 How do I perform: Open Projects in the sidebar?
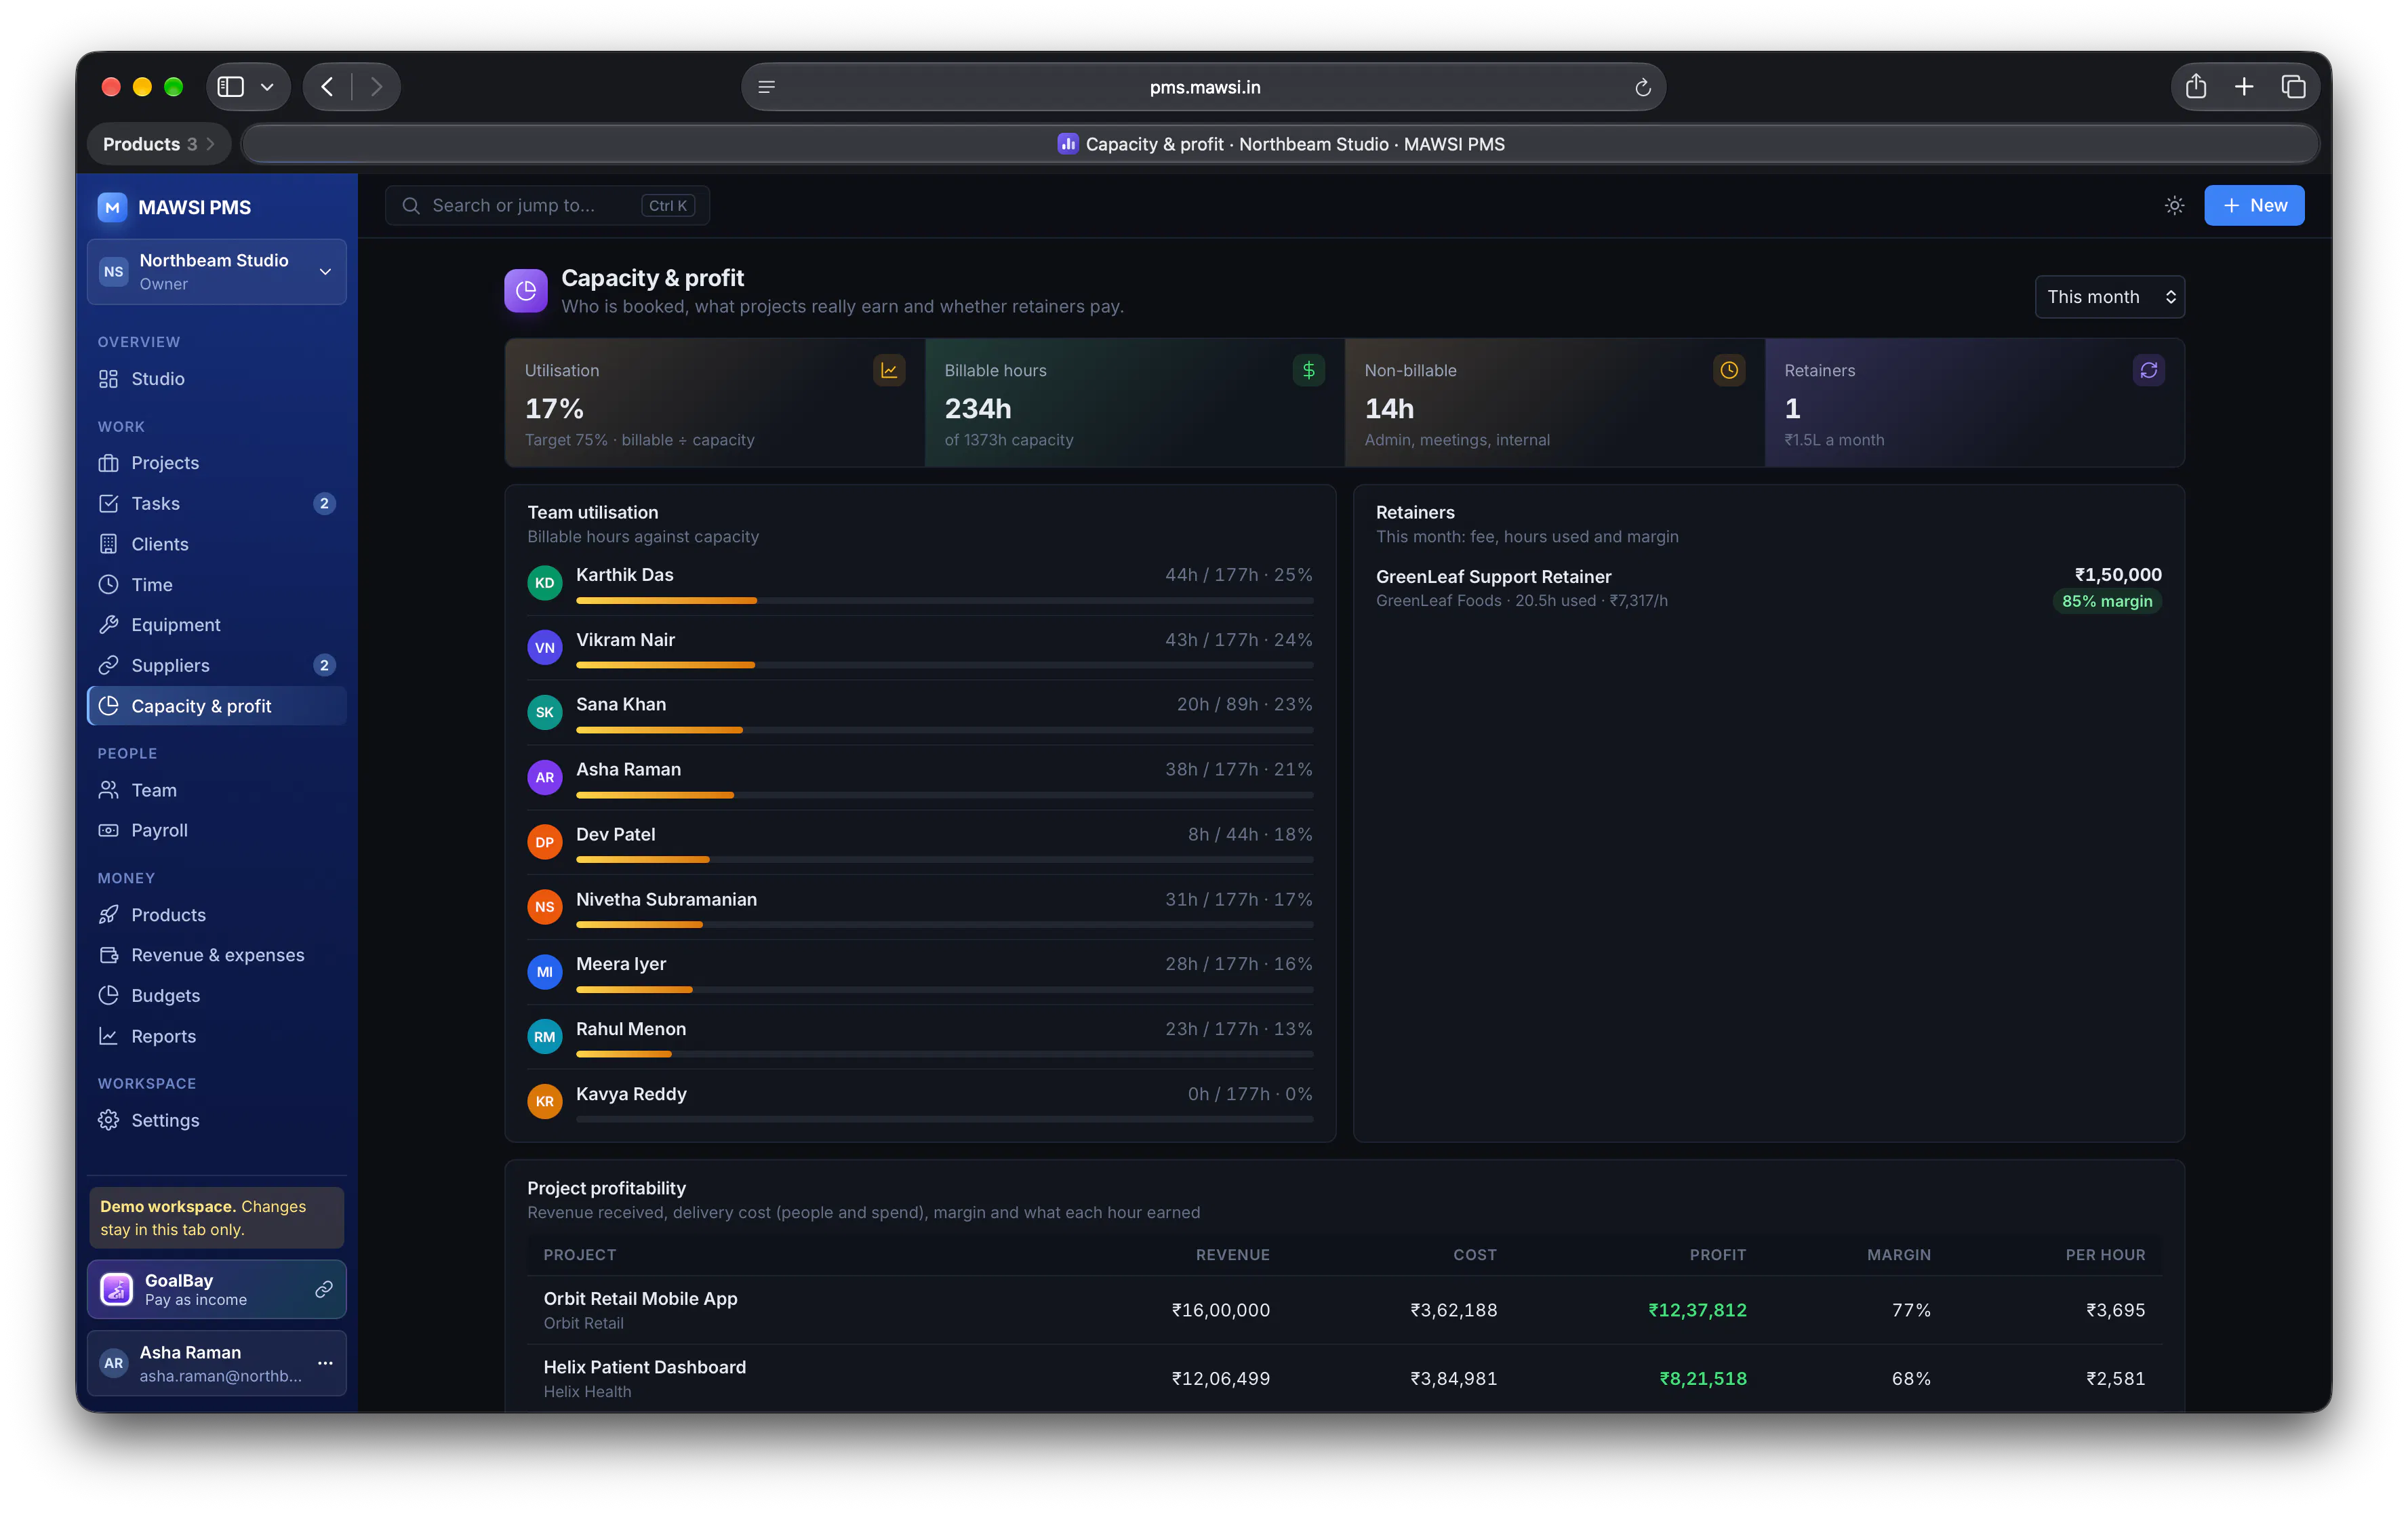coord(217,463)
